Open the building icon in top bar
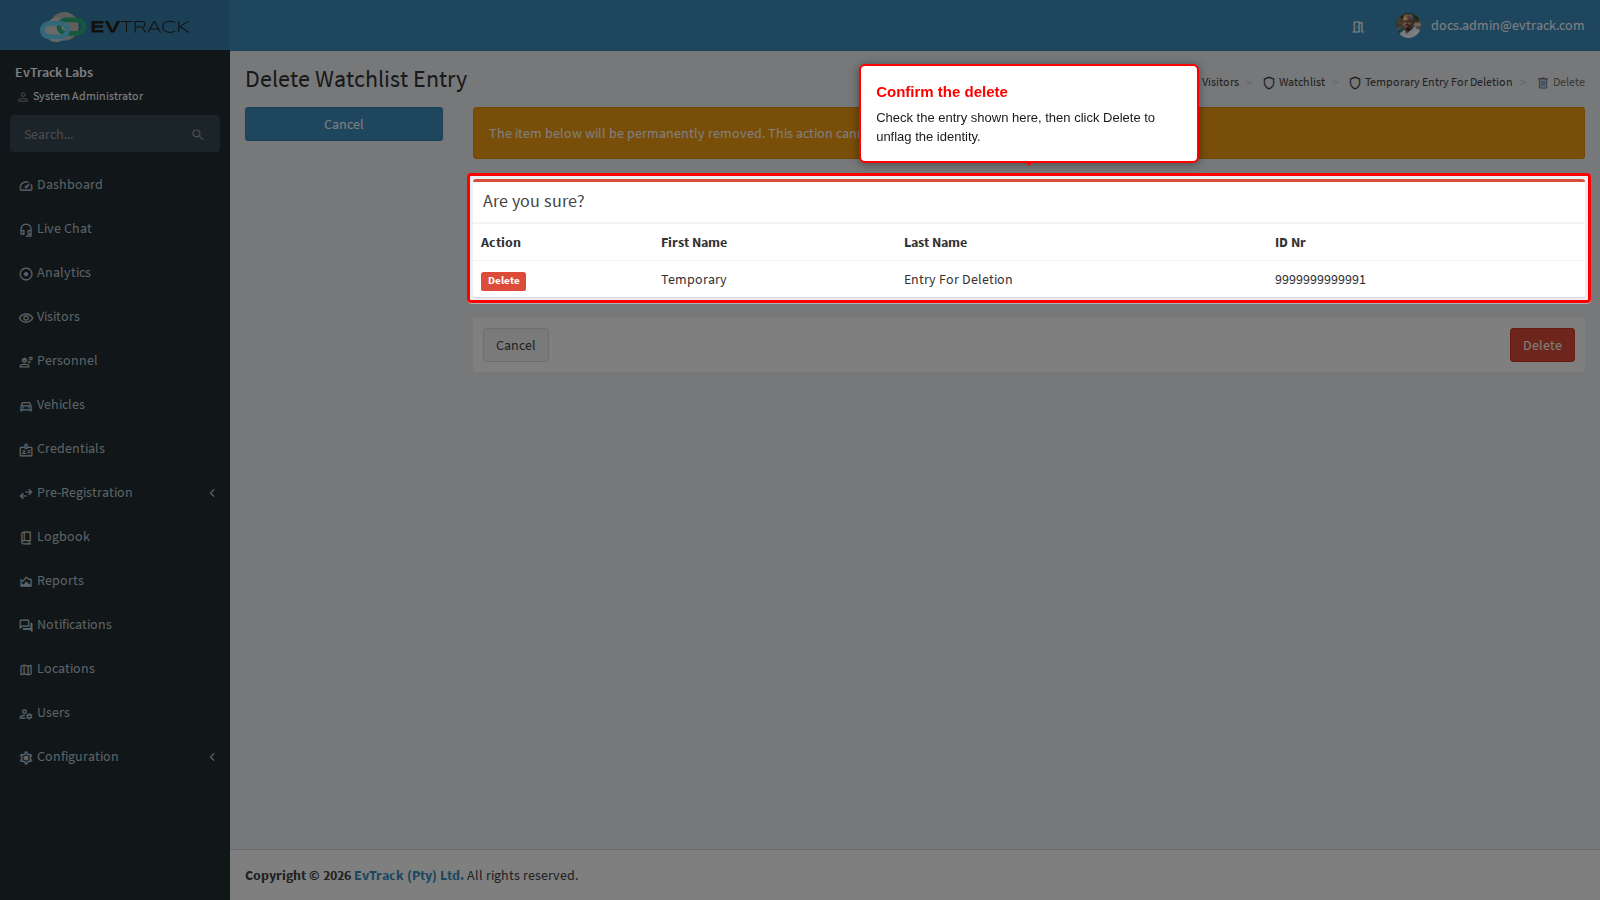This screenshot has width=1600, height=900. (1358, 27)
